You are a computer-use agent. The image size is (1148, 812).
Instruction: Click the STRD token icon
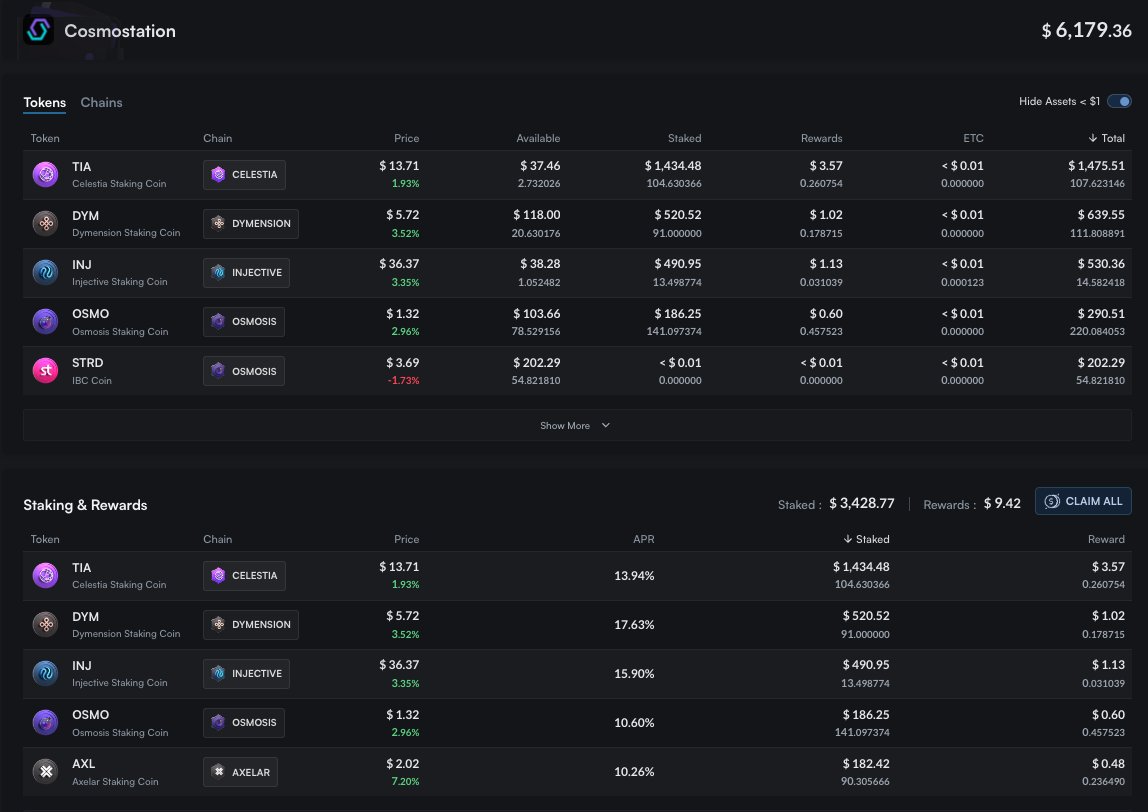[x=45, y=370]
